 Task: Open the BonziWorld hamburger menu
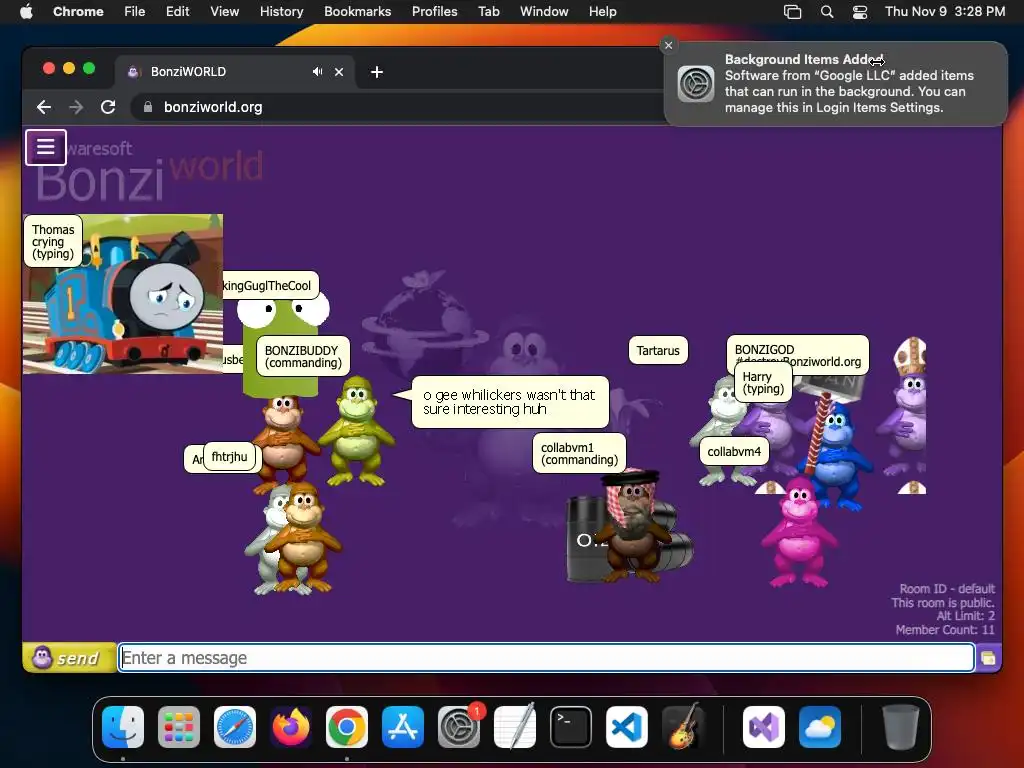click(x=46, y=147)
